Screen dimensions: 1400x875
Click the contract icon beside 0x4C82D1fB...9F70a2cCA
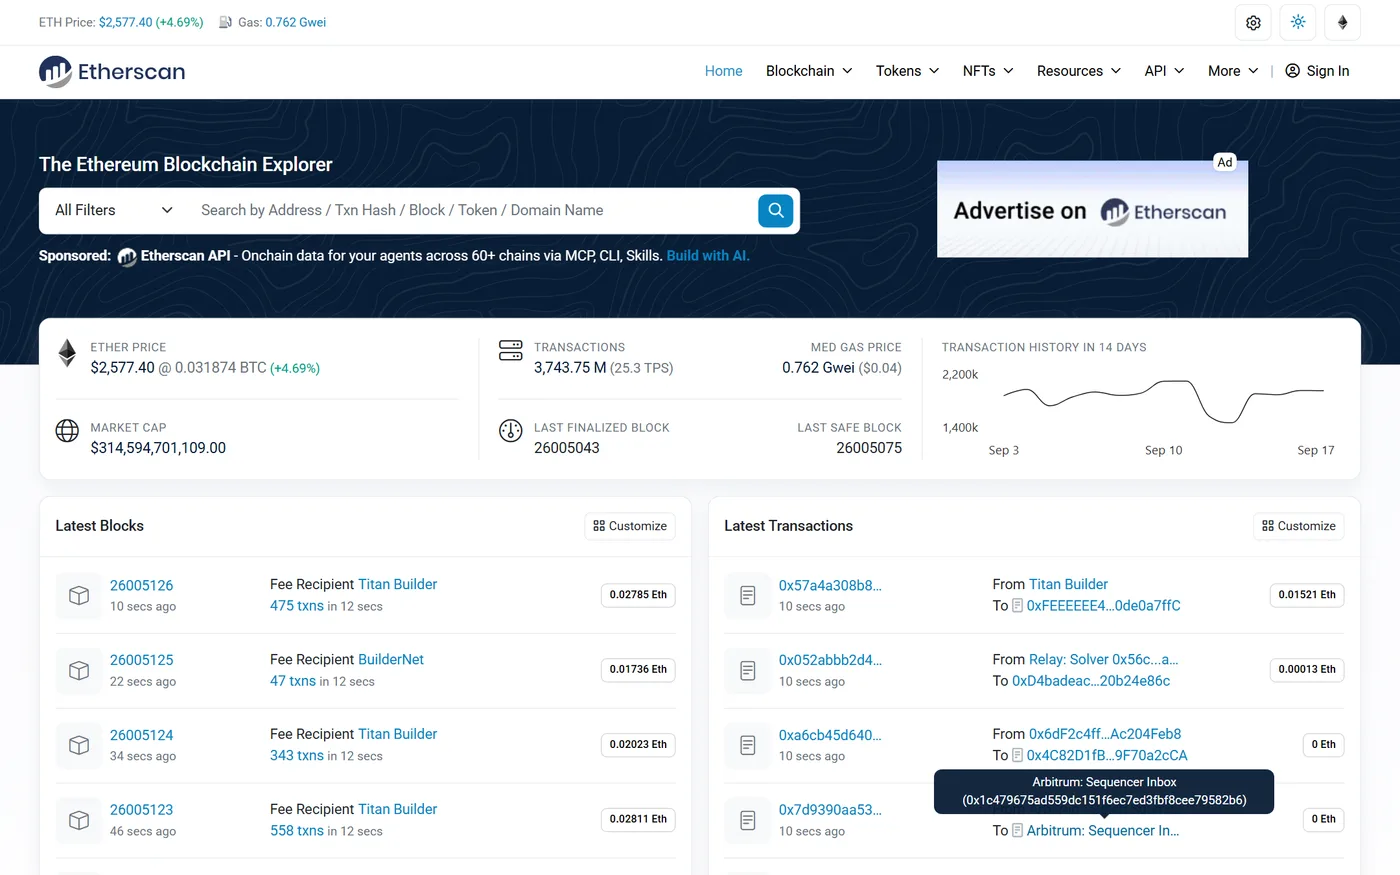click(x=1017, y=756)
